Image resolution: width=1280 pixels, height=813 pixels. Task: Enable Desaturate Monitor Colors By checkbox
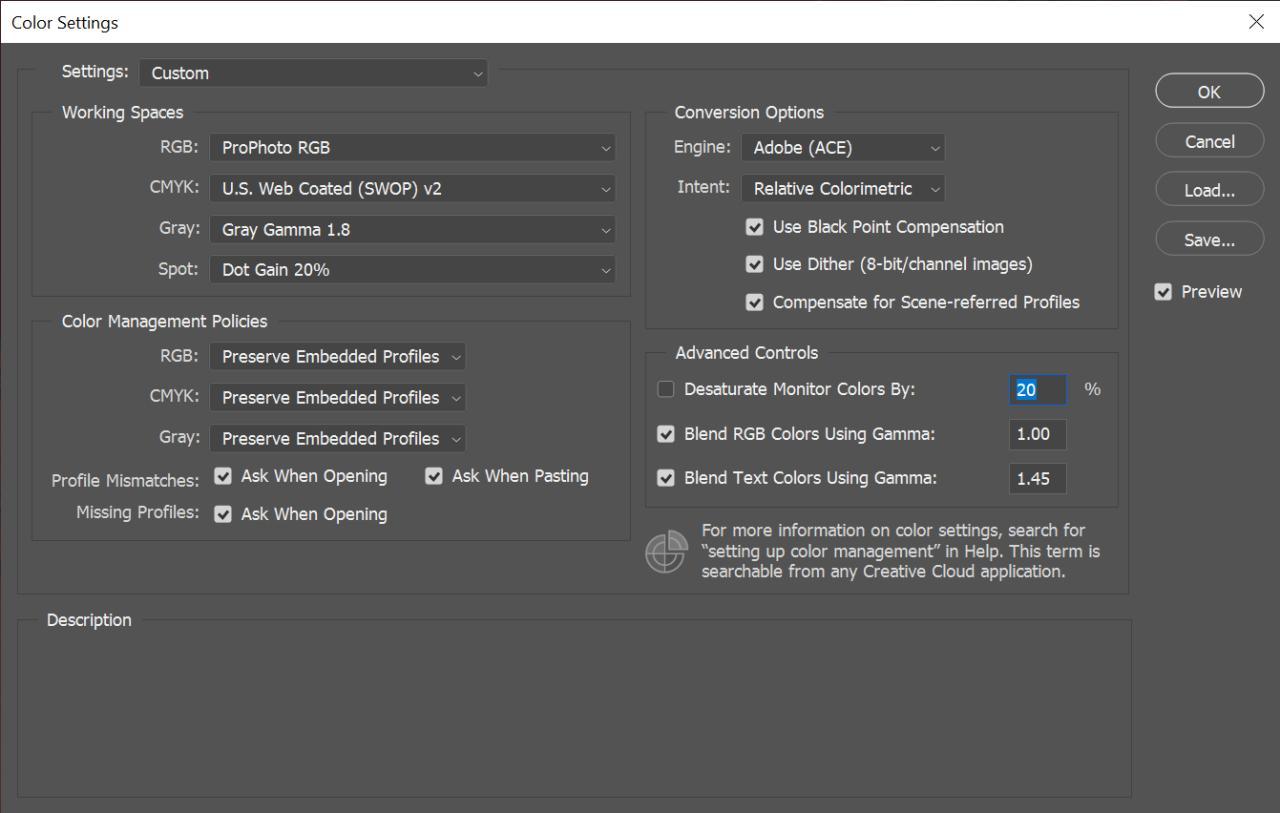(666, 390)
